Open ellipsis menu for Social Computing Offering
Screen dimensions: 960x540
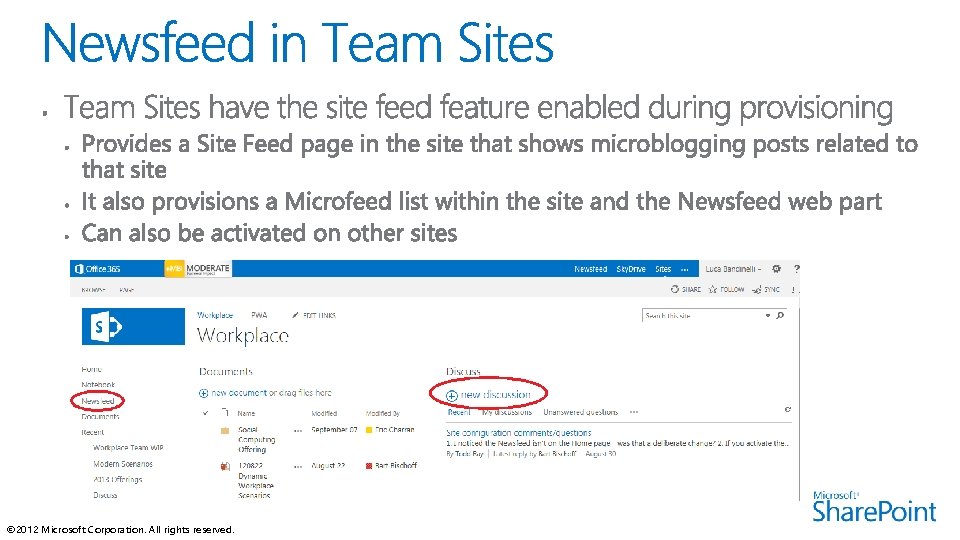[298, 430]
